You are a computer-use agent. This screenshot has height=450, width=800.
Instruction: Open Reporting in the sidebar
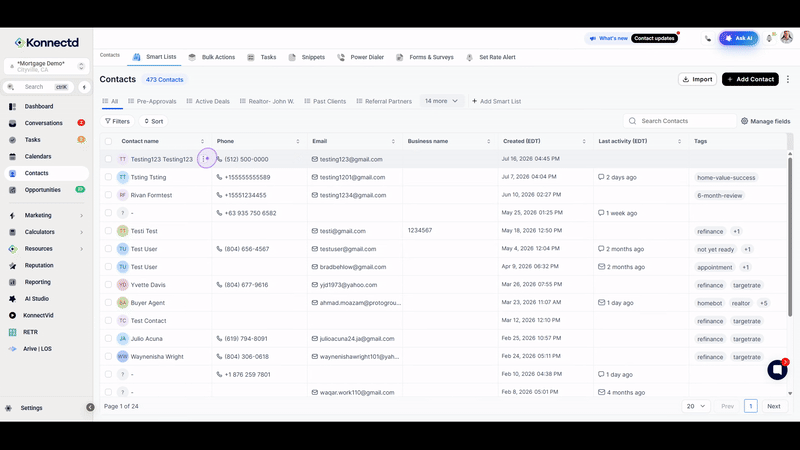(37, 282)
